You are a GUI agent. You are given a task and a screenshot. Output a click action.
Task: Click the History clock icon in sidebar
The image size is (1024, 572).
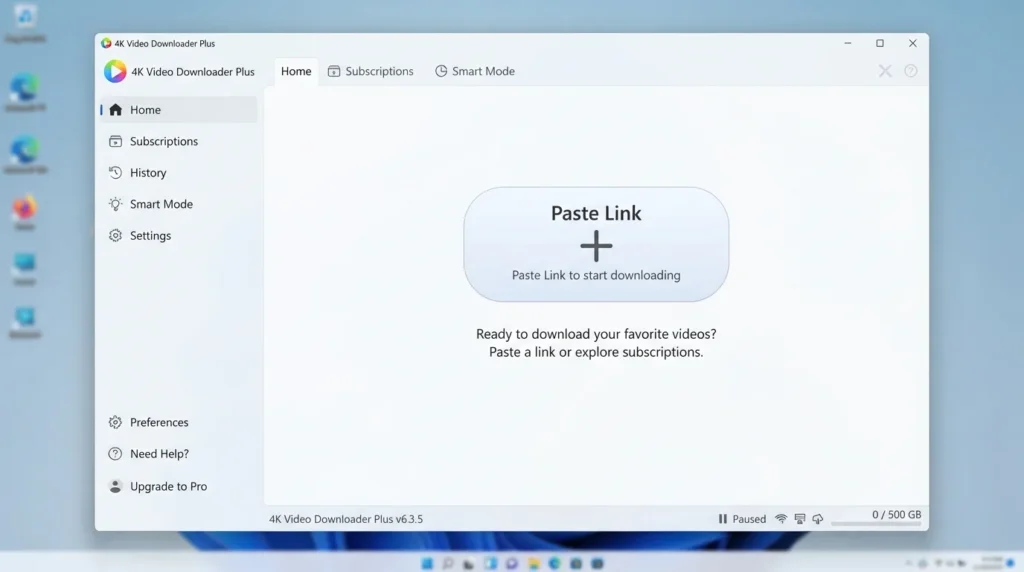[116, 172]
